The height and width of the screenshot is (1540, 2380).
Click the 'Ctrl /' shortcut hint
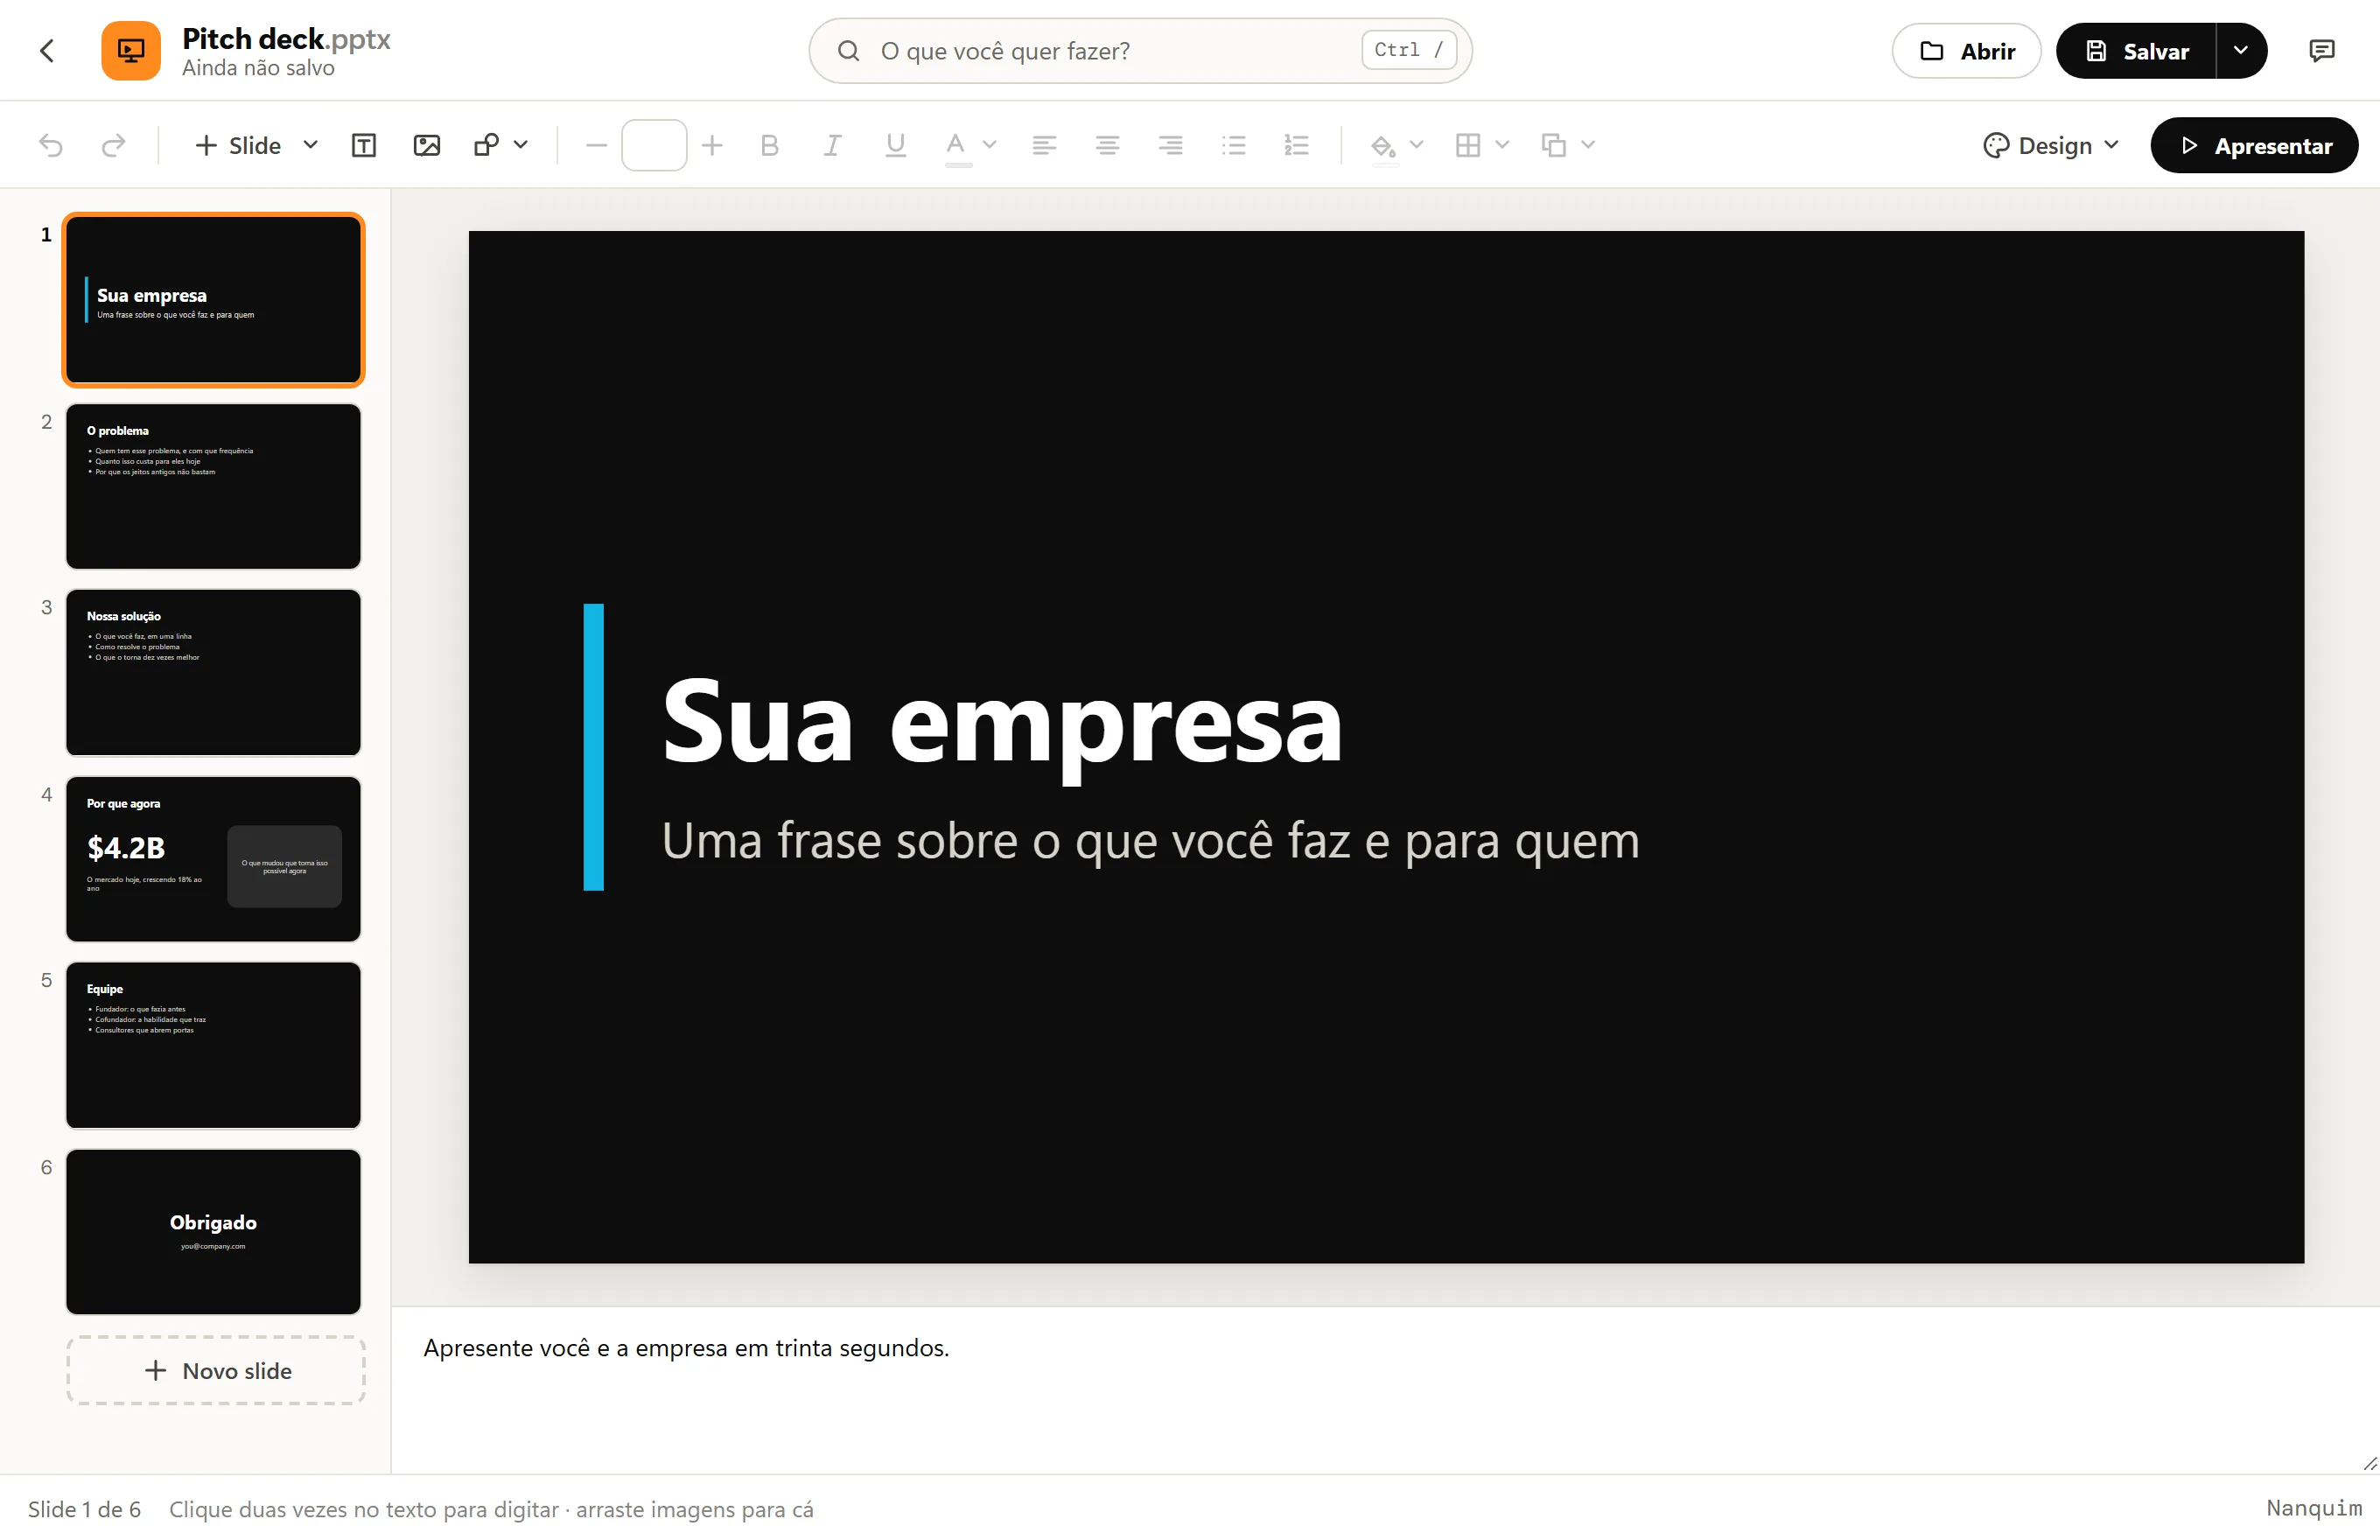click(1409, 50)
